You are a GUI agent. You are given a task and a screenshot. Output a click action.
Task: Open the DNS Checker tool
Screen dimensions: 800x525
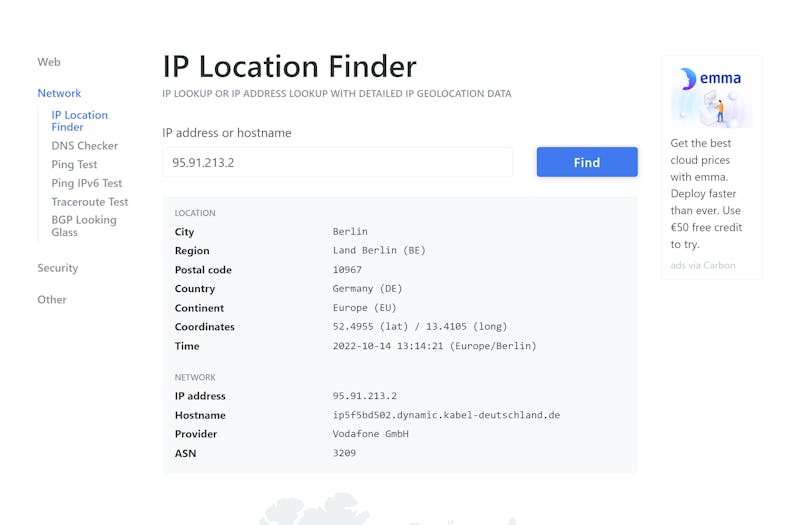pos(85,146)
